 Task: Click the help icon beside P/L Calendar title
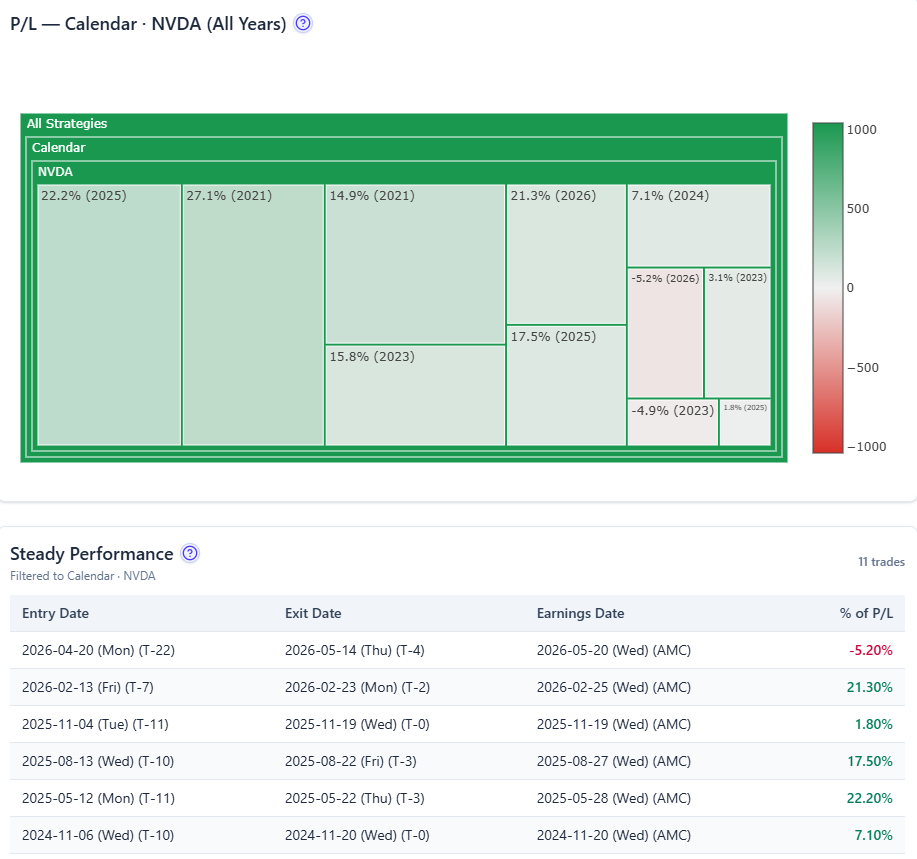[303, 23]
